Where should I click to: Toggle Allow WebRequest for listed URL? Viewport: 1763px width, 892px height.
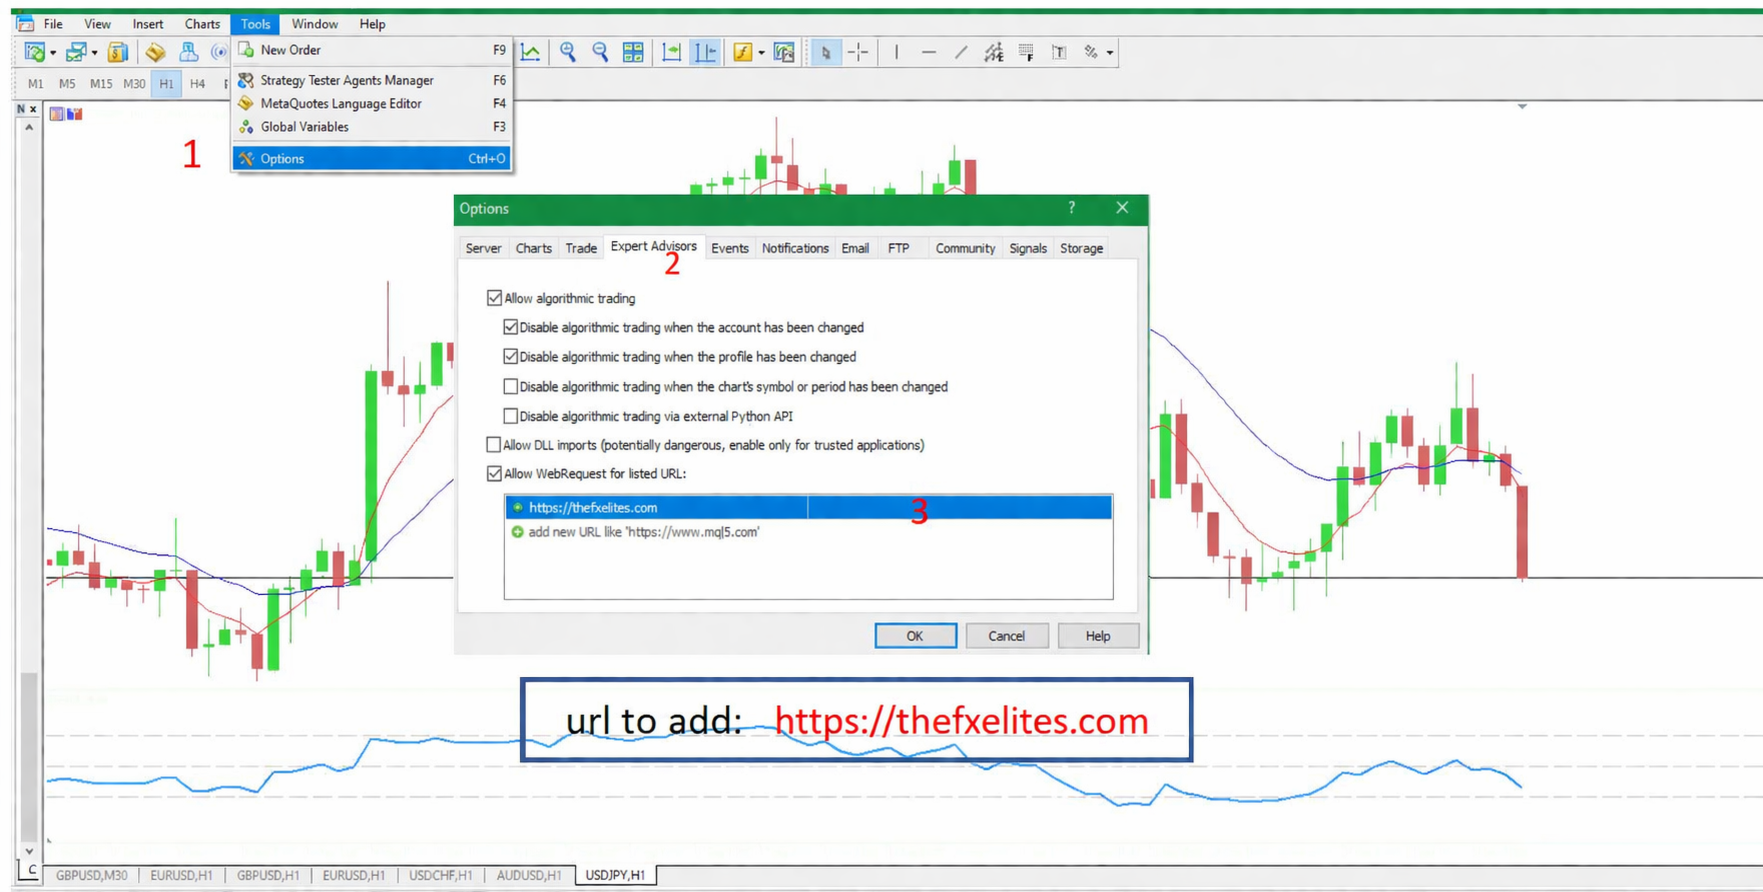[x=494, y=474]
